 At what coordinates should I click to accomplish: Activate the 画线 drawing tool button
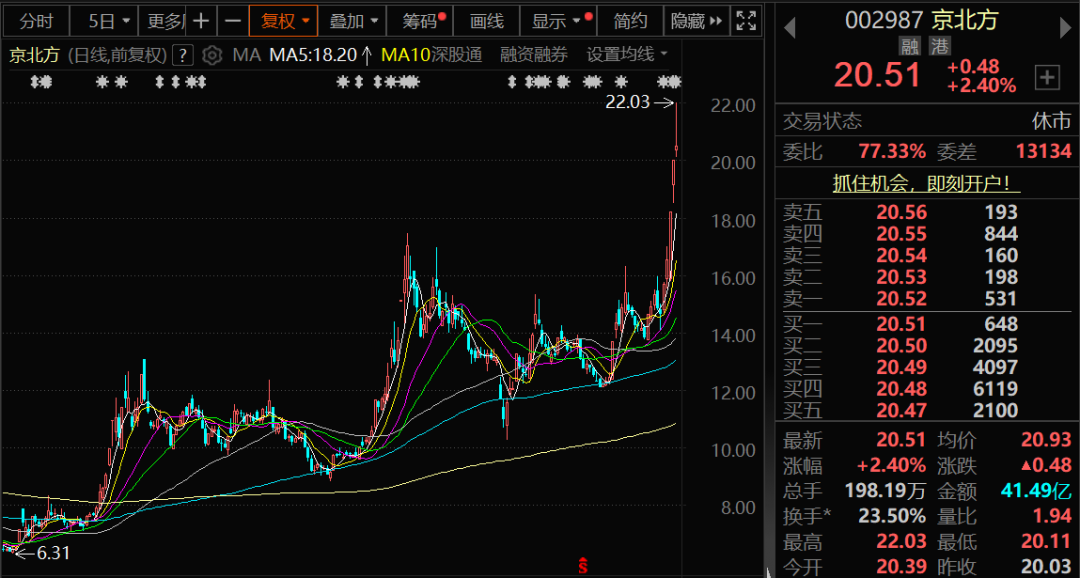(x=487, y=21)
